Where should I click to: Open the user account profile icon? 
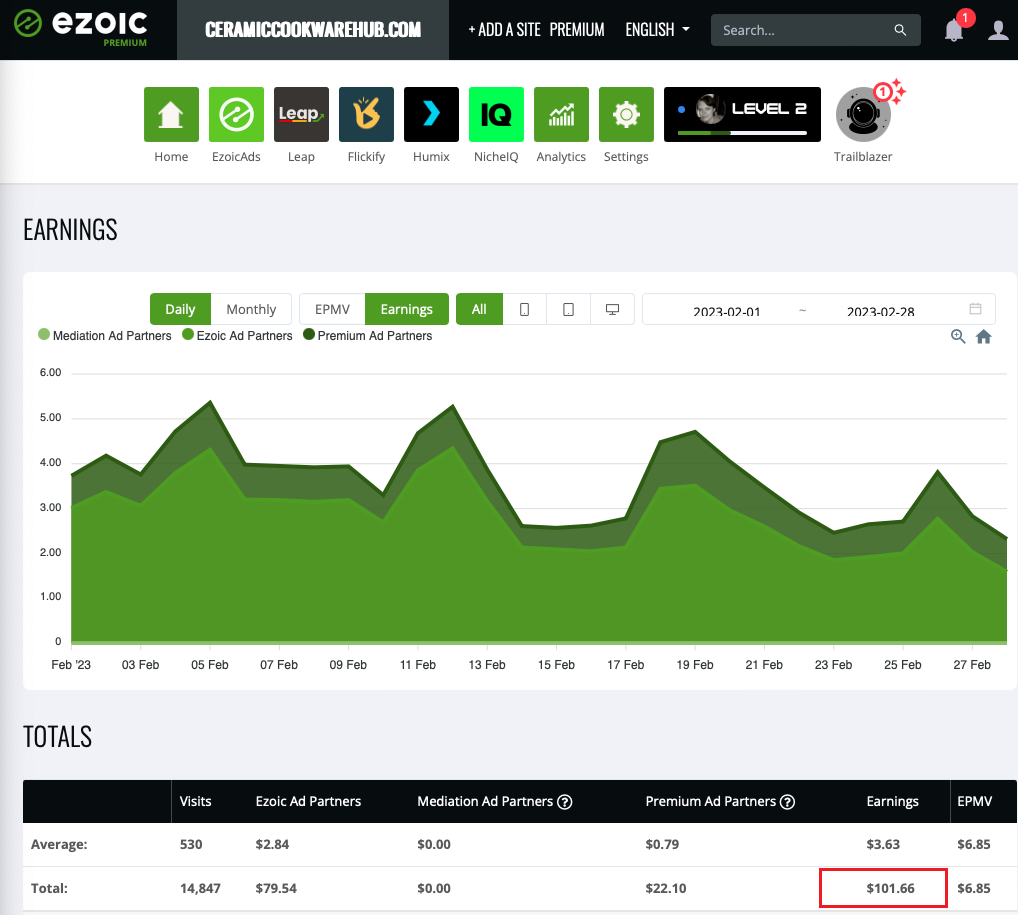(998, 30)
